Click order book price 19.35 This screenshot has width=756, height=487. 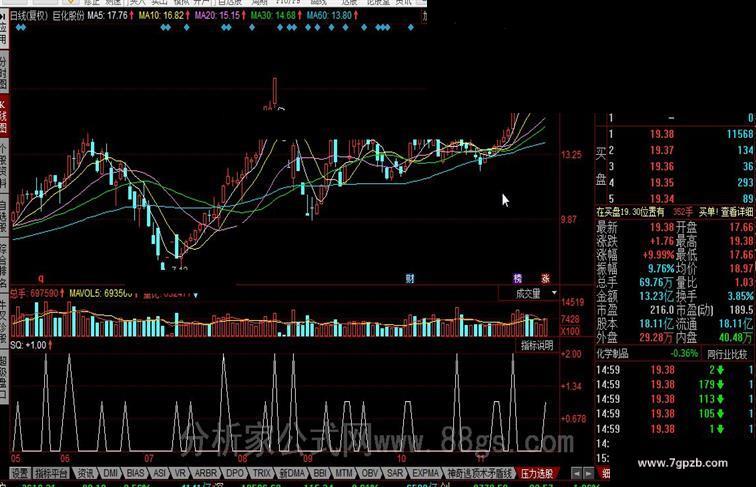point(662,183)
